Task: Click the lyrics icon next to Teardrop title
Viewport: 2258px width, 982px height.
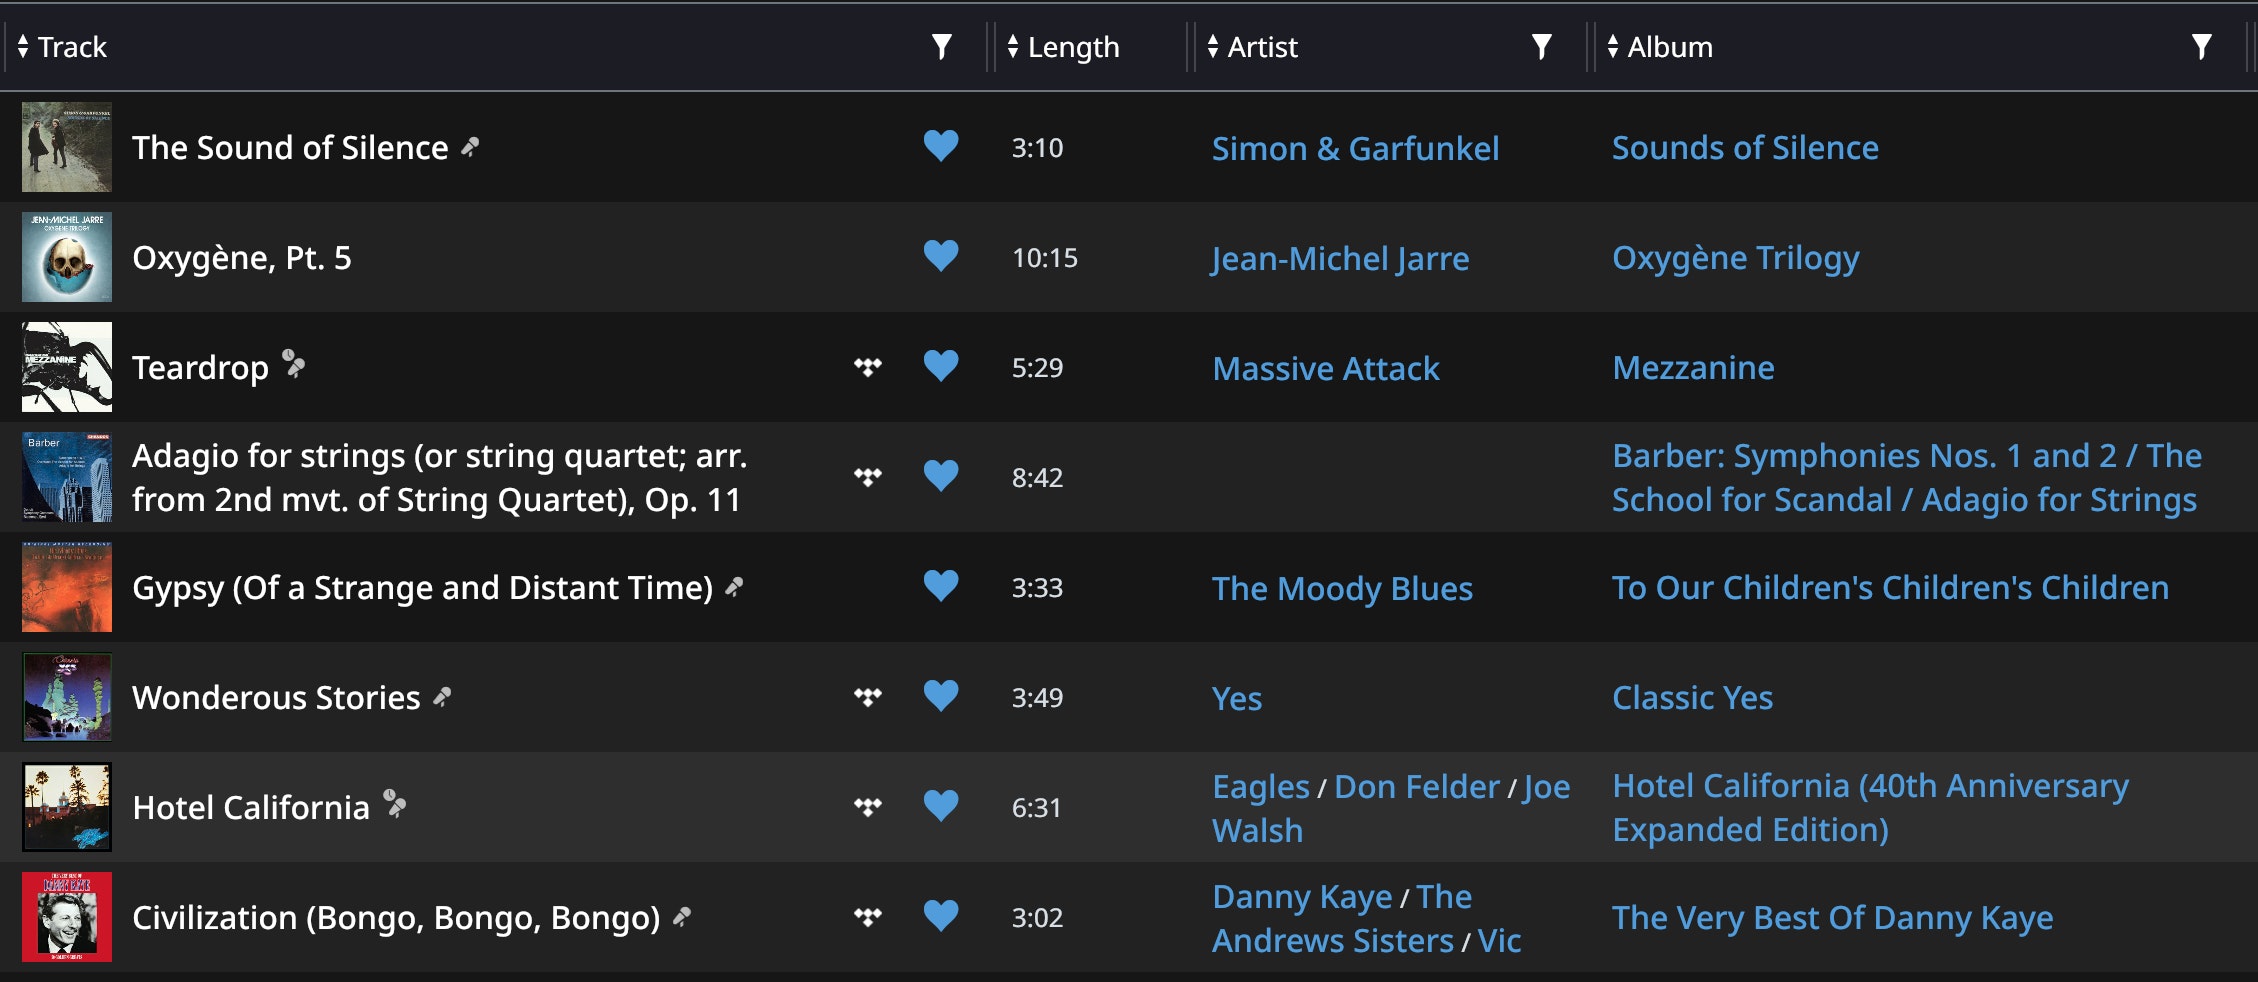Action: [x=294, y=364]
